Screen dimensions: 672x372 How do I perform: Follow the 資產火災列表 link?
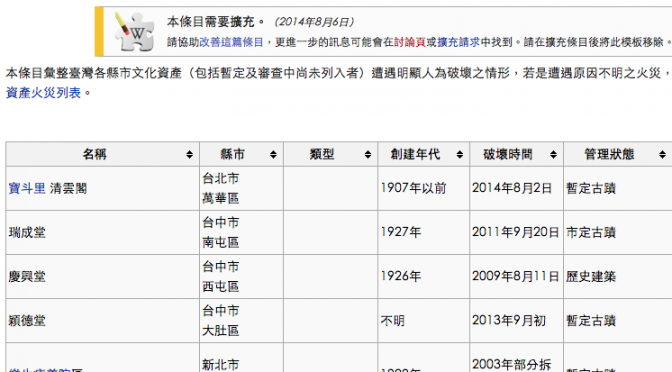pos(43,93)
